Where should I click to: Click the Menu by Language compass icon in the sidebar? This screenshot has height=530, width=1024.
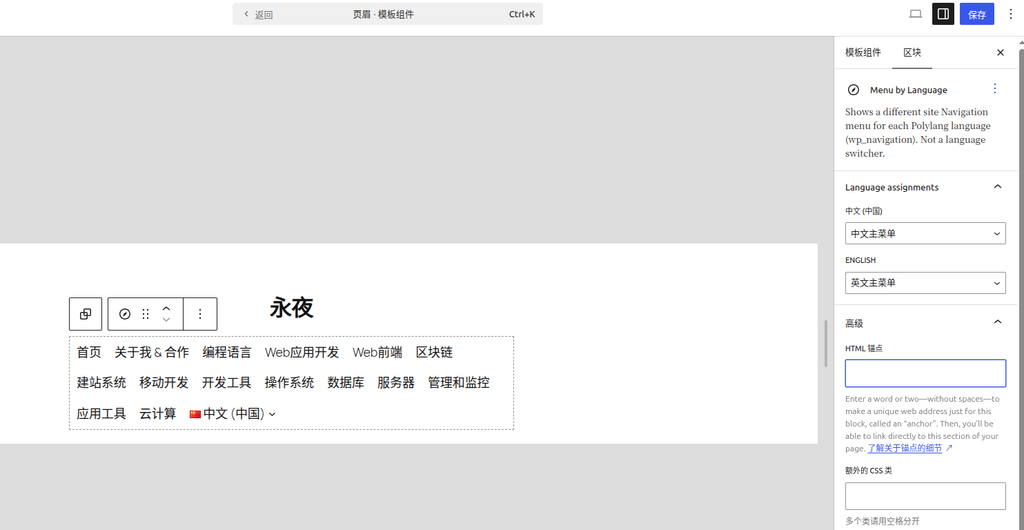[x=853, y=90]
